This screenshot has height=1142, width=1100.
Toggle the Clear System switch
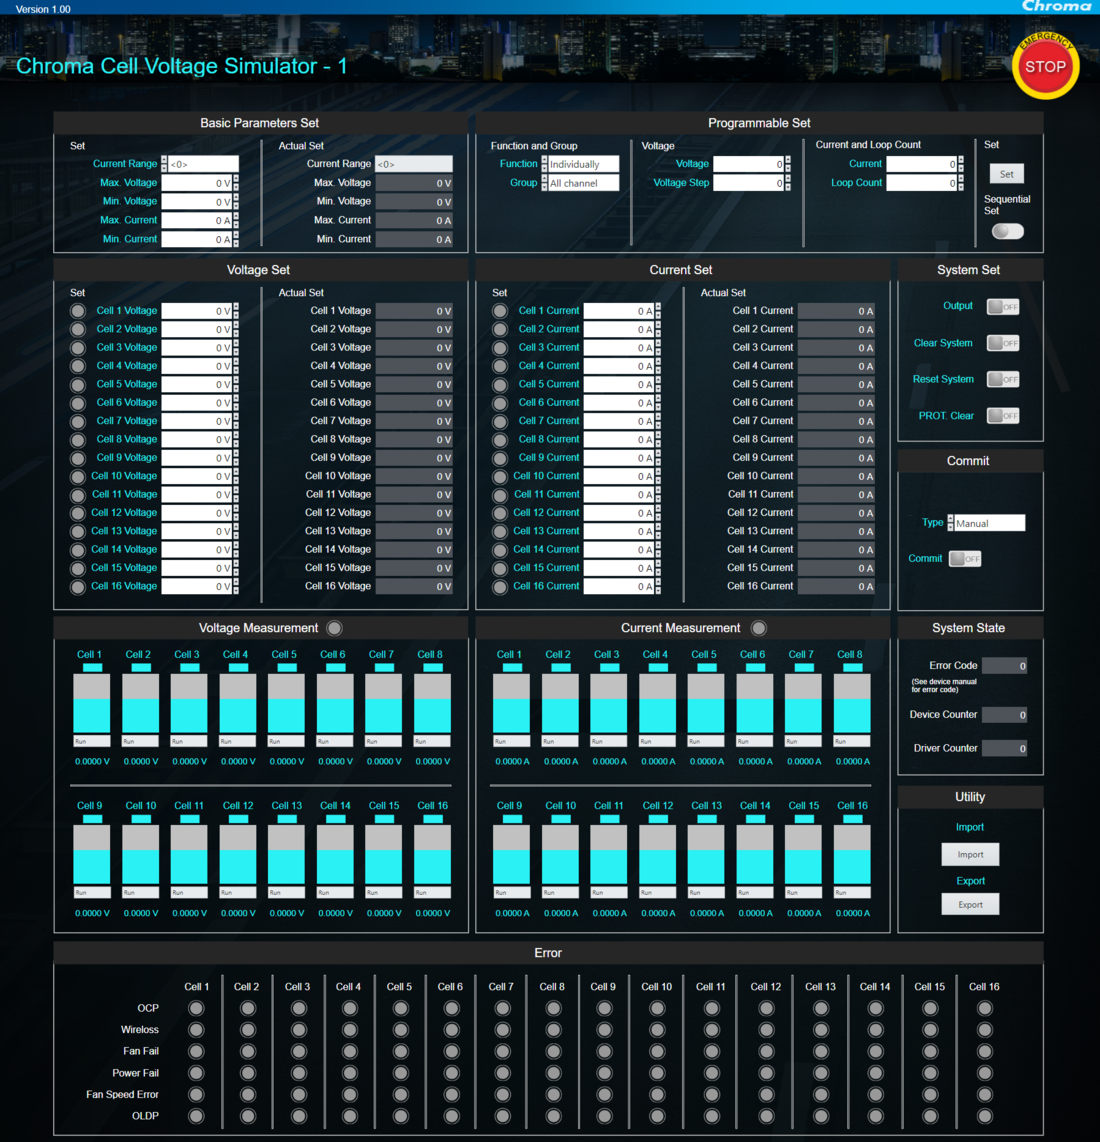click(x=1003, y=343)
